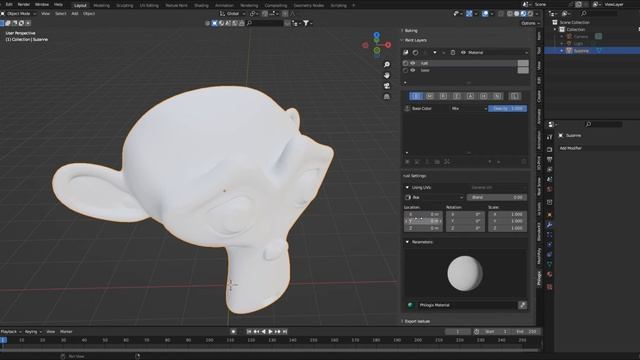Click the viewport zoom magnifier icon
The height and width of the screenshot is (360, 640).
[387, 64]
